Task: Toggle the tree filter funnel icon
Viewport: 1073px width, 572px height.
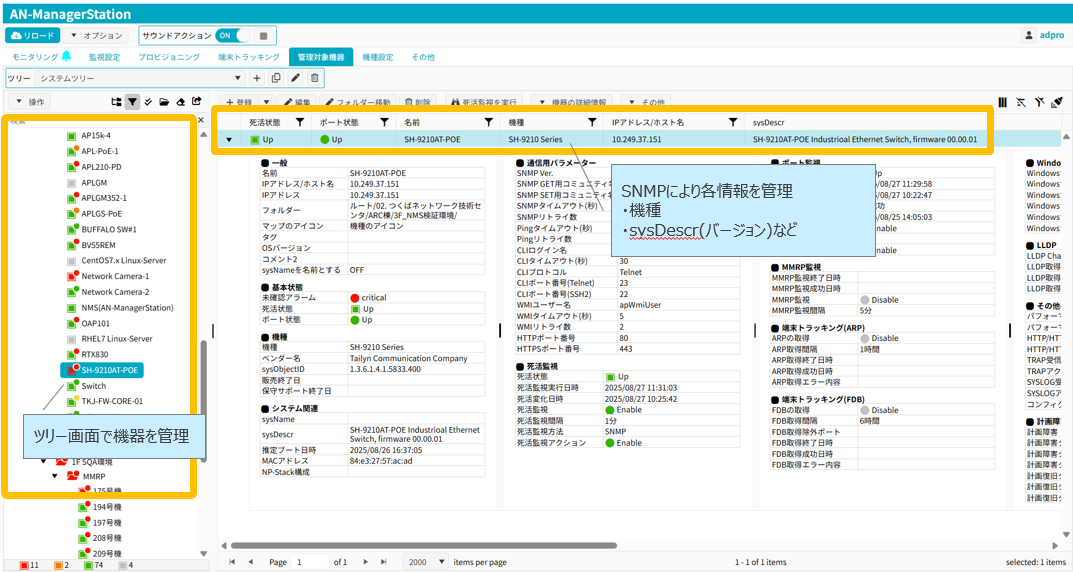Action: pyautogui.click(x=132, y=102)
